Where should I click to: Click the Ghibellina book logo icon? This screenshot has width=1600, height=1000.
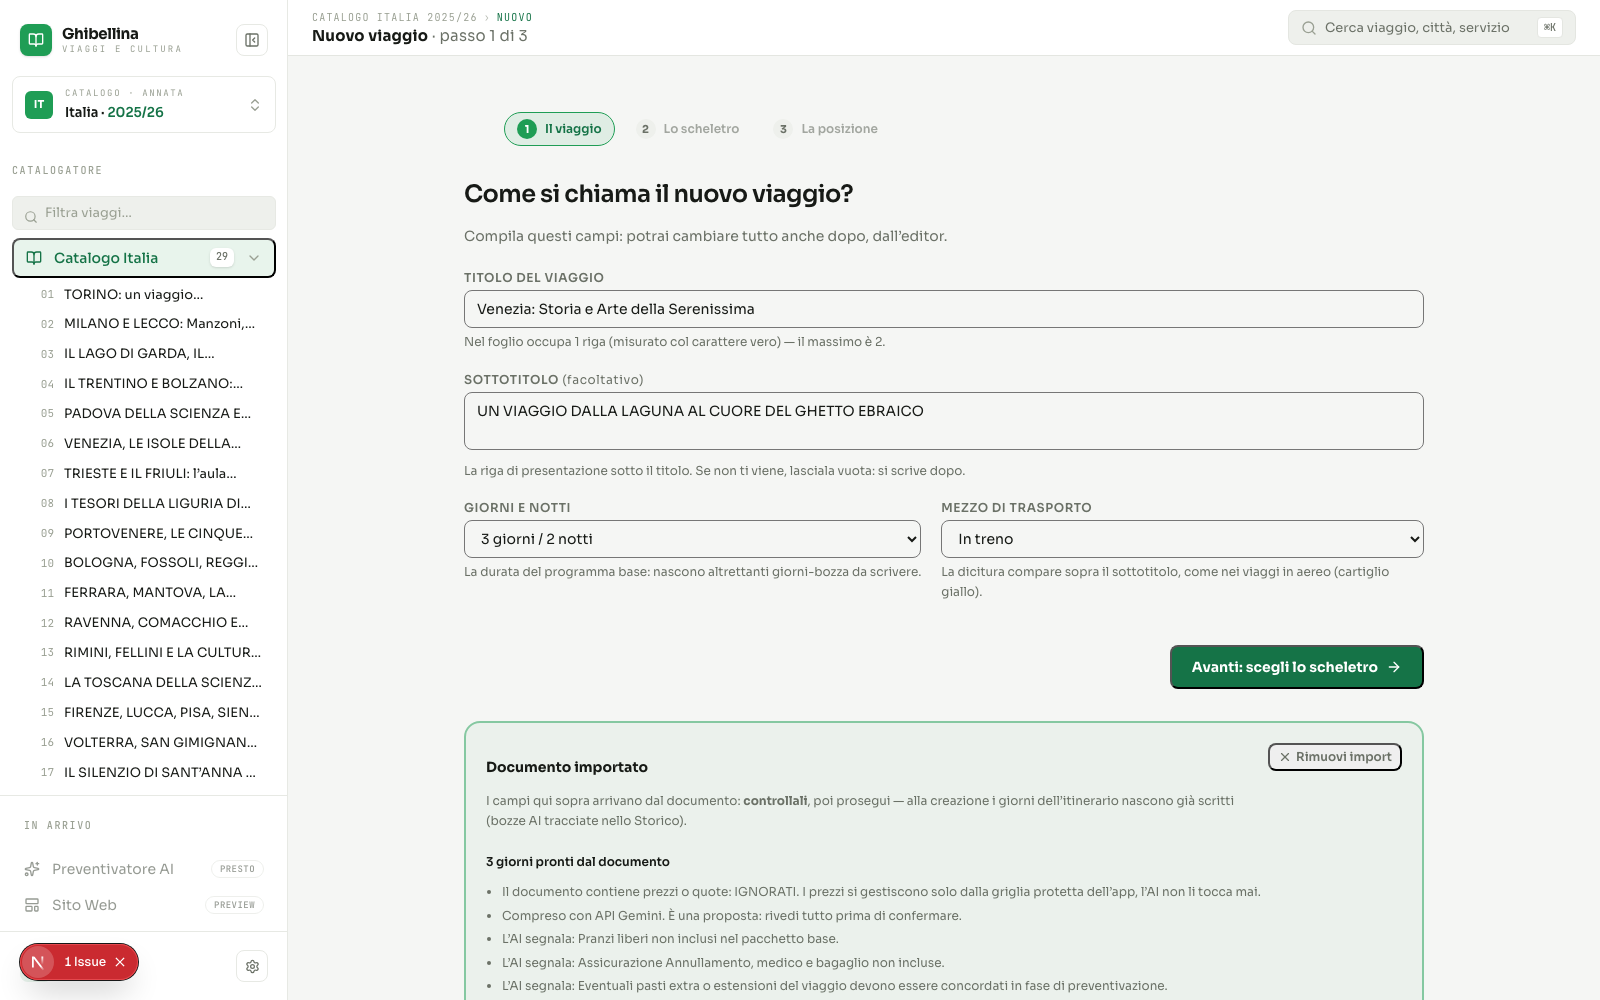[x=36, y=40]
